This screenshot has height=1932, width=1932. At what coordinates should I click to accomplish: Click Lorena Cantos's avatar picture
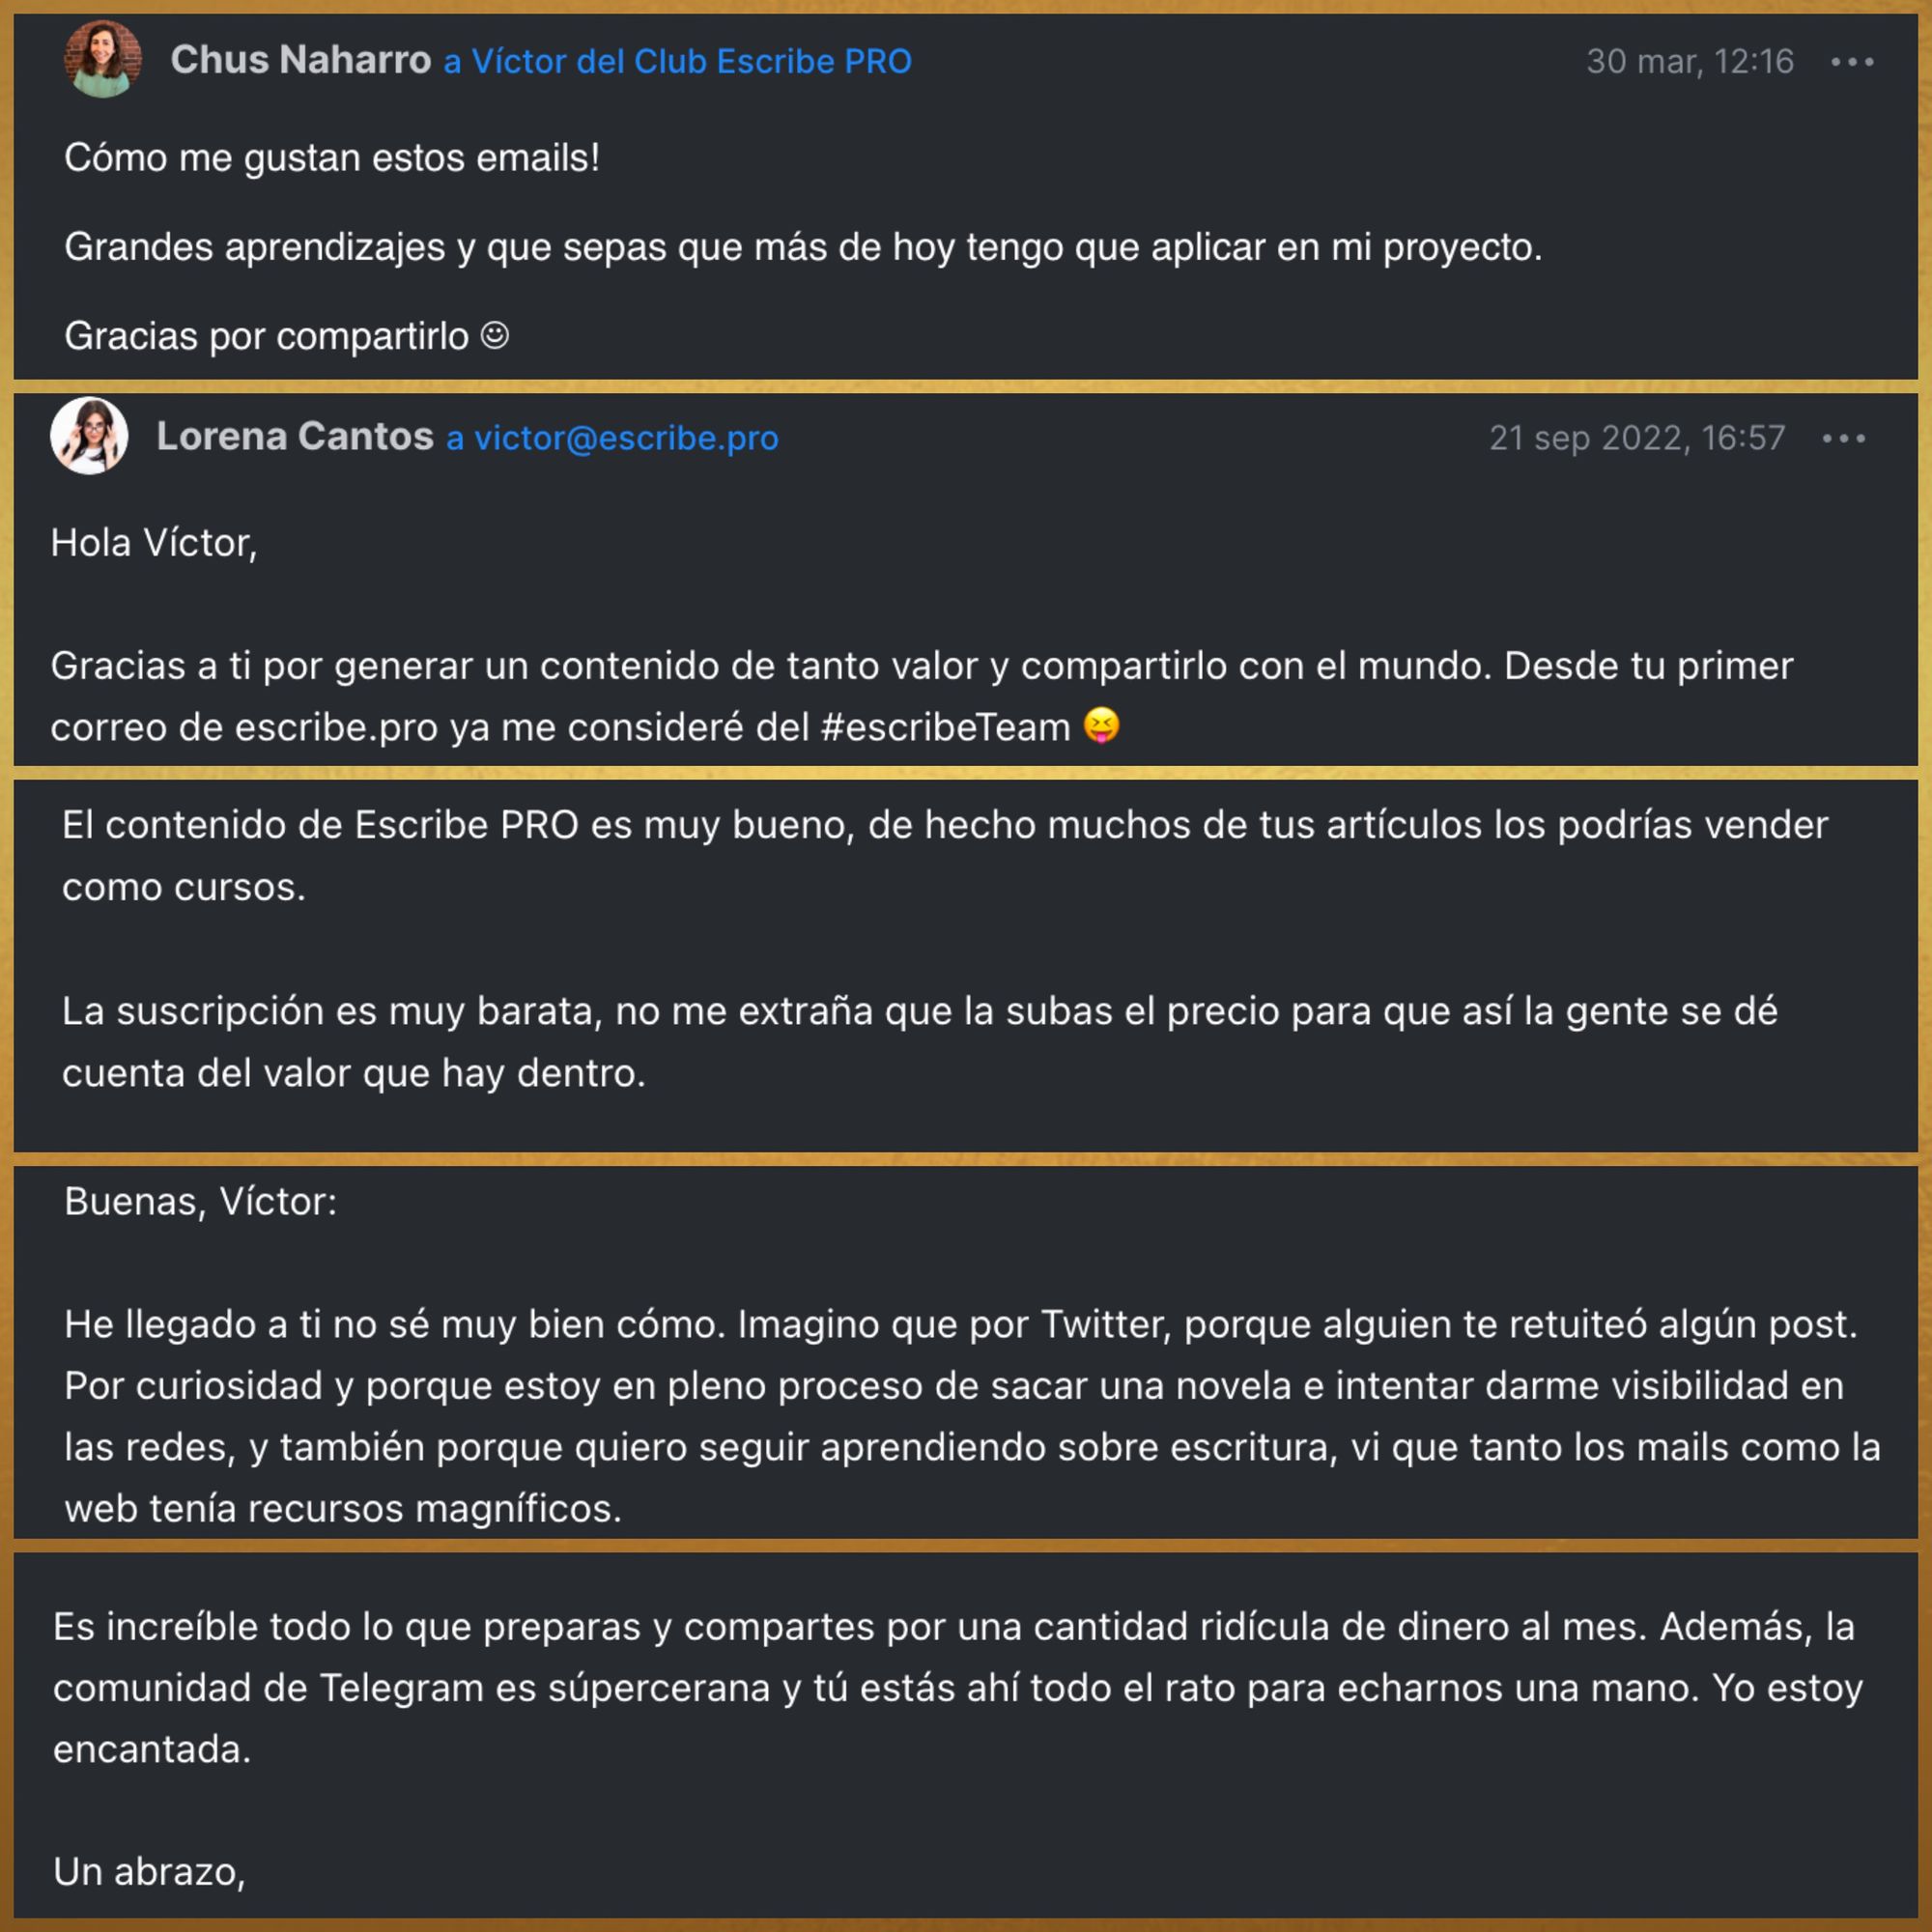[x=89, y=436]
